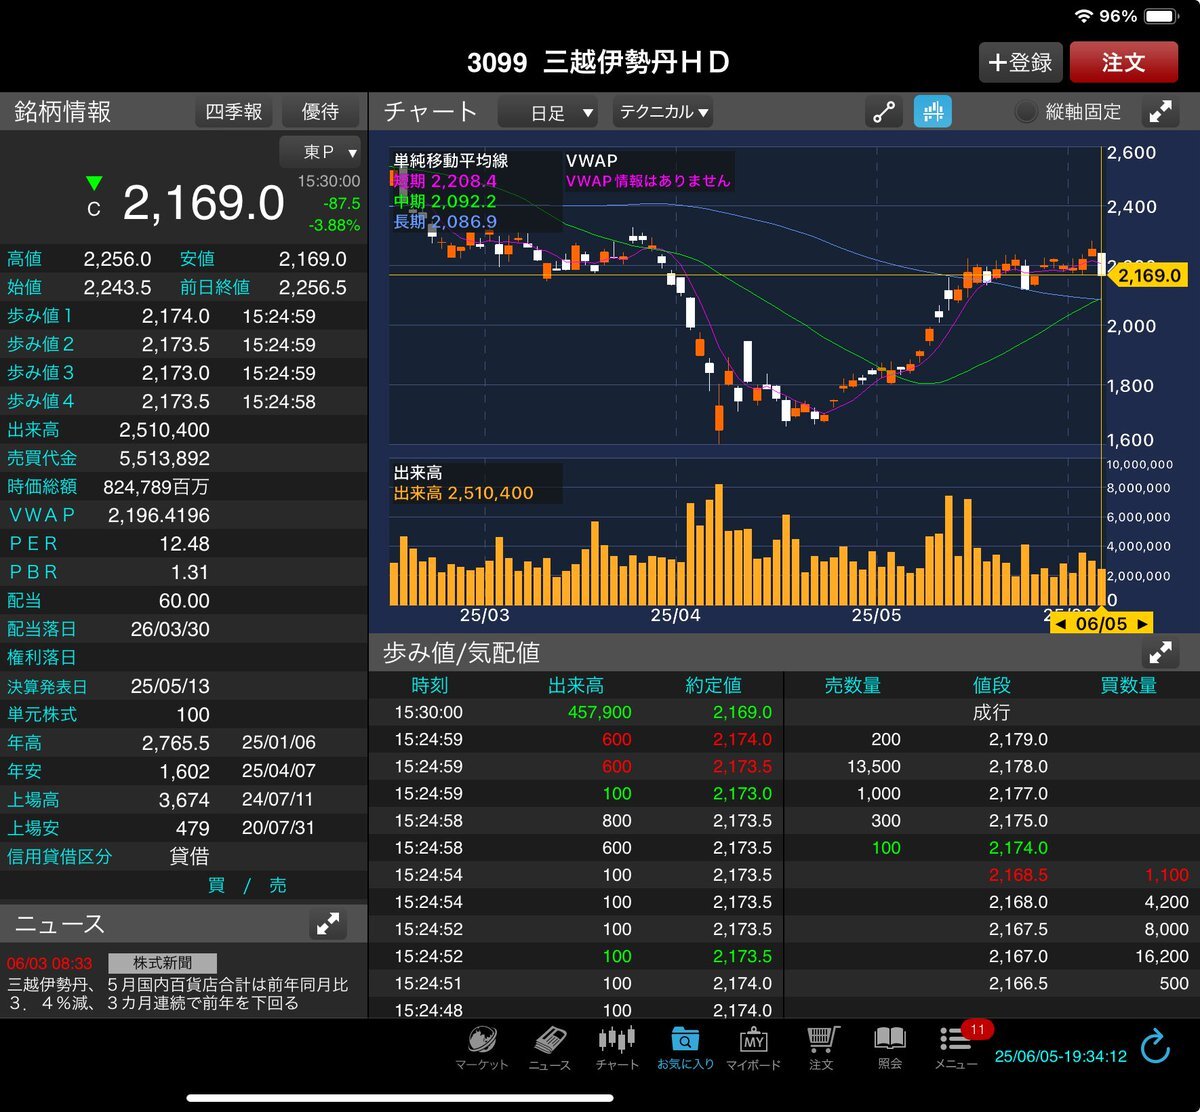The width and height of the screenshot is (1200, 1112).
Task: Open the 日足 timeframe dropdown
Action: coord(548,113)
